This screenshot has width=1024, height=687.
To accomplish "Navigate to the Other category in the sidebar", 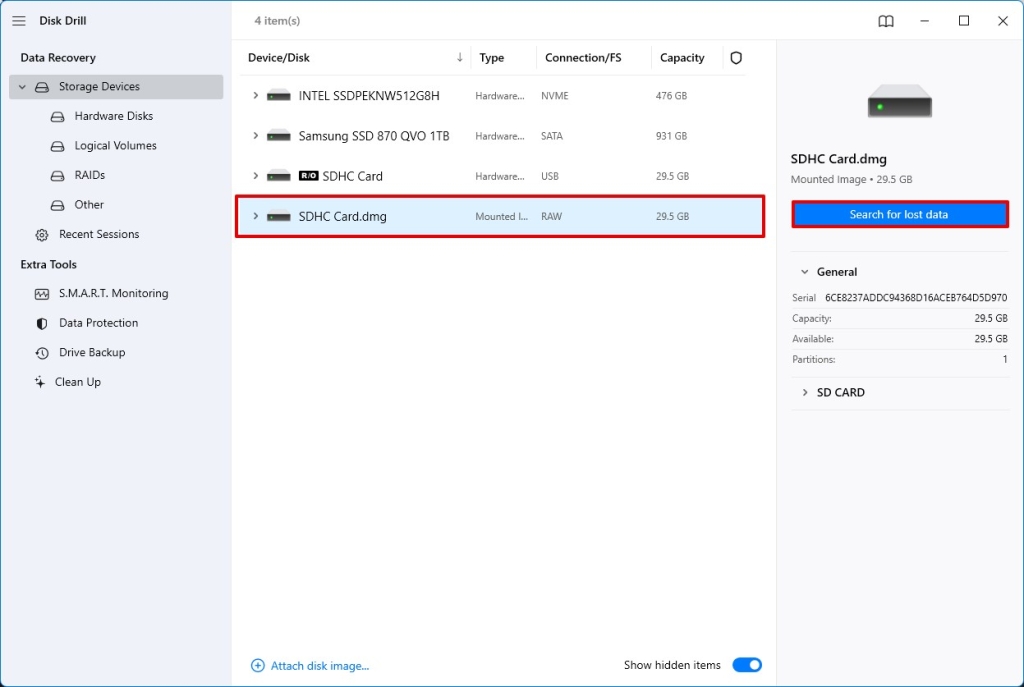I will [x=88, y=205].
